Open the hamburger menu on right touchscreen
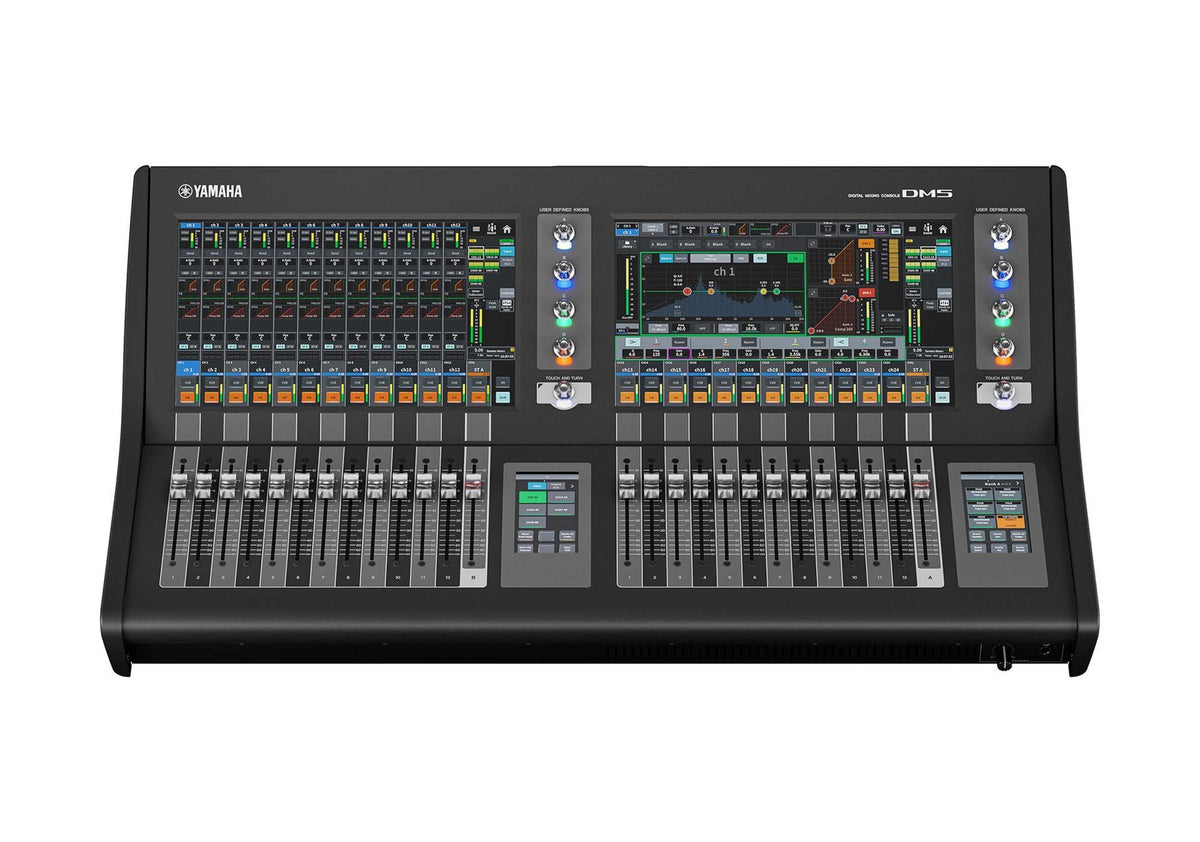The image size is (1200, 842). coord(912,229)
